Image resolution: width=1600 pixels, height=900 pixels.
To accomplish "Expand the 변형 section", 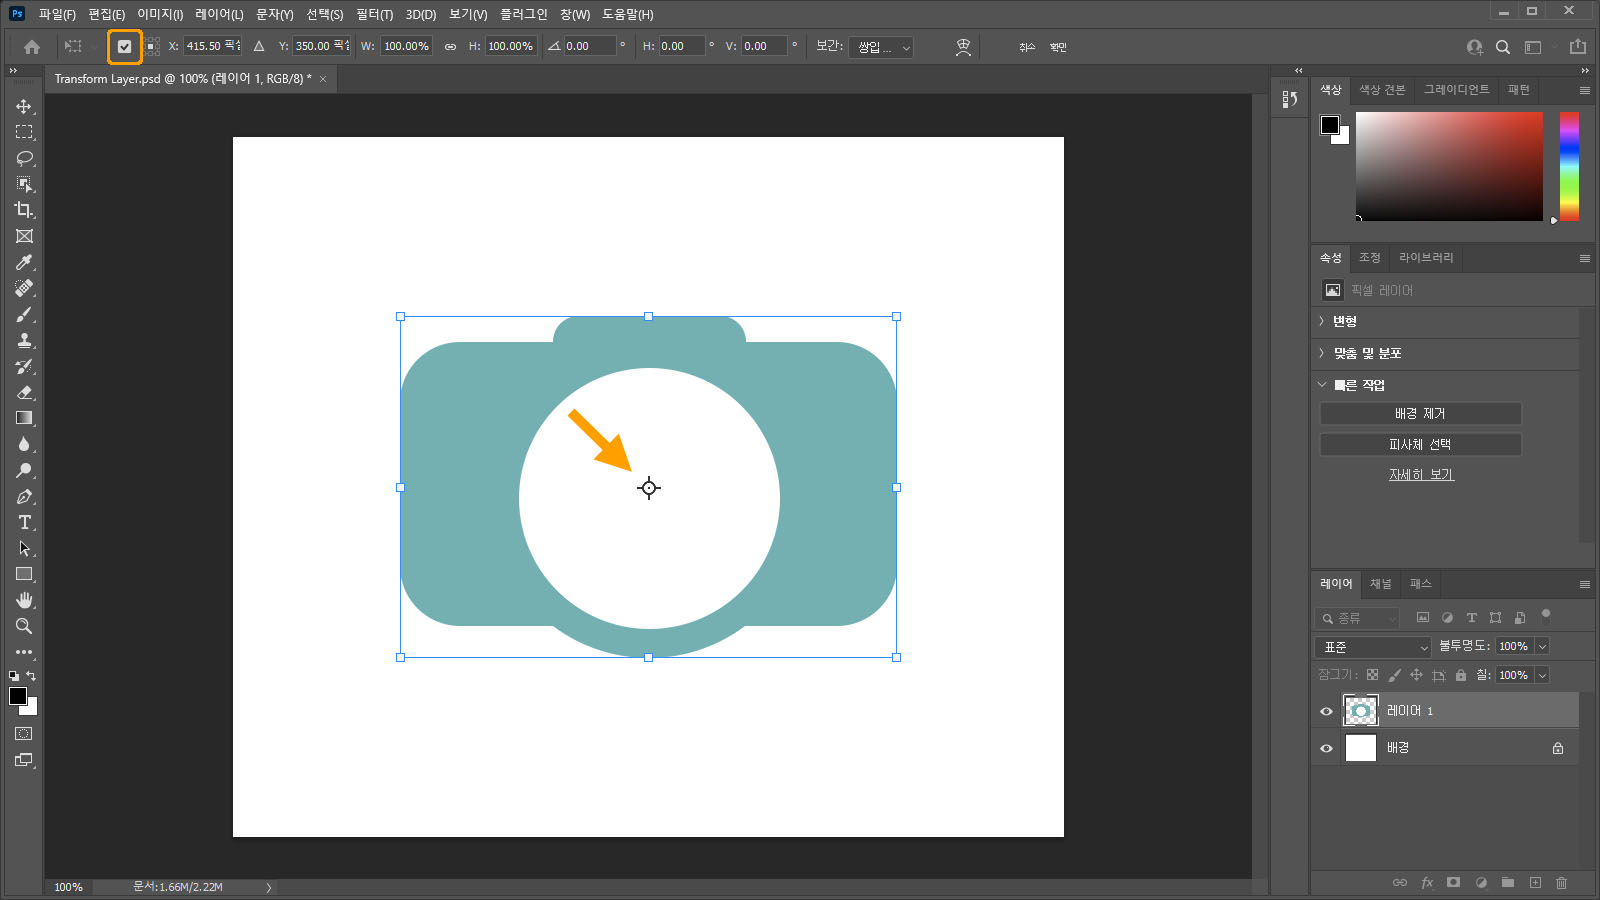I will (1321, 321).
